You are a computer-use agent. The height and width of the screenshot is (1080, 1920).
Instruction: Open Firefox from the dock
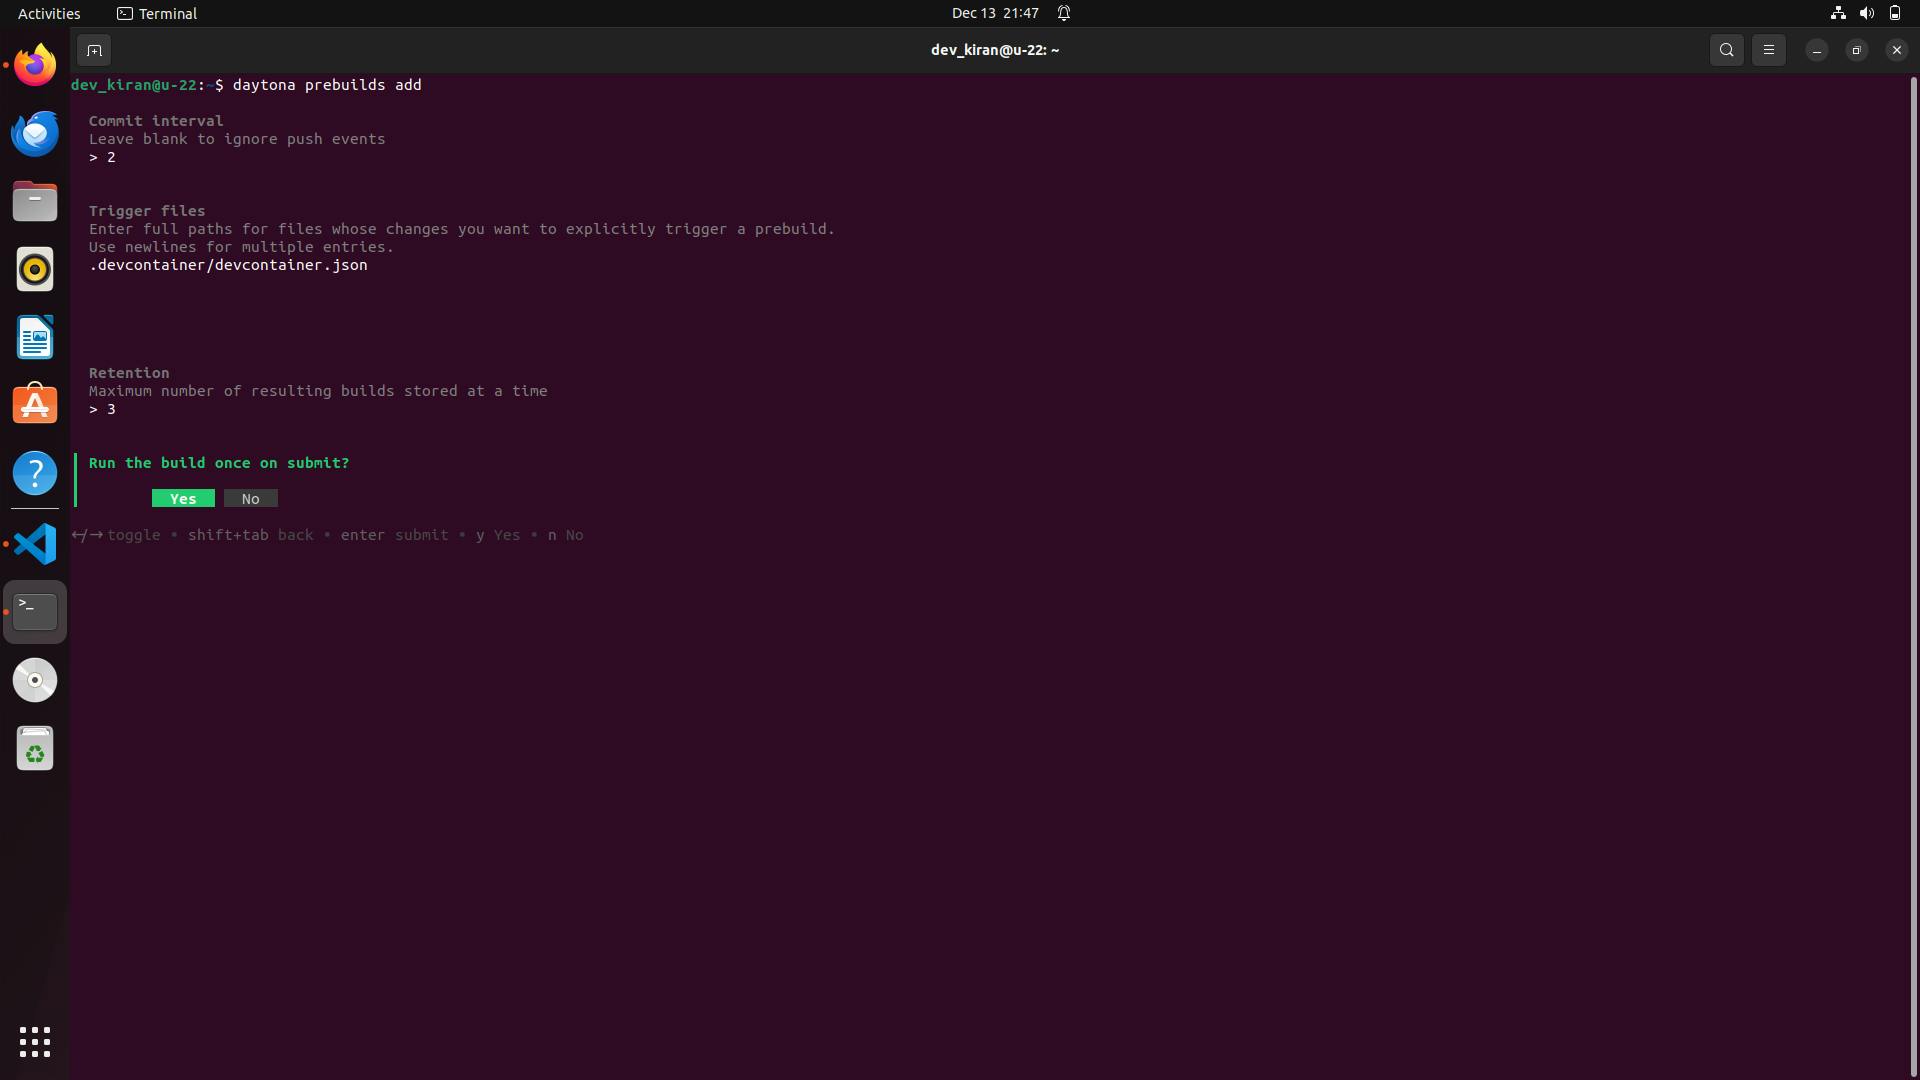35,65
